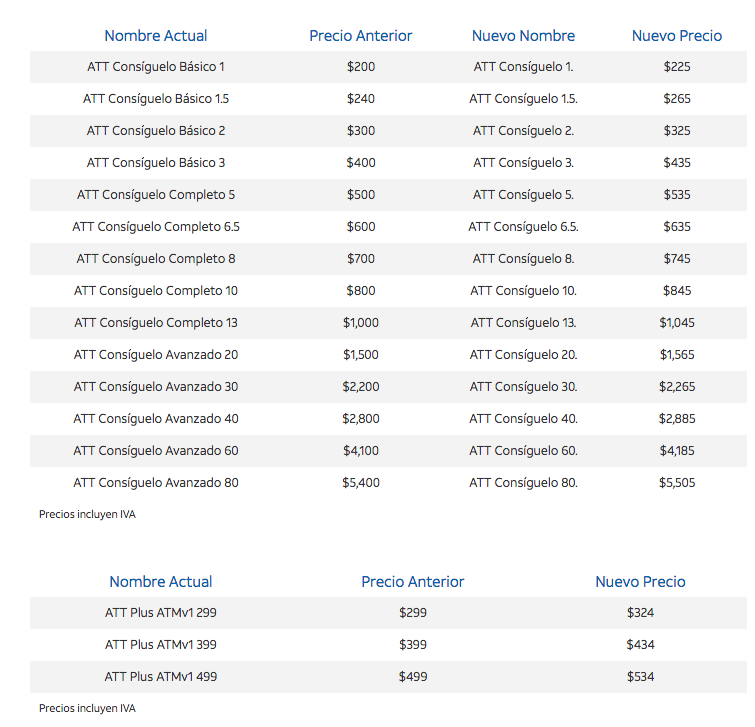Click the $1,000 previous price value

pos(360,323)
